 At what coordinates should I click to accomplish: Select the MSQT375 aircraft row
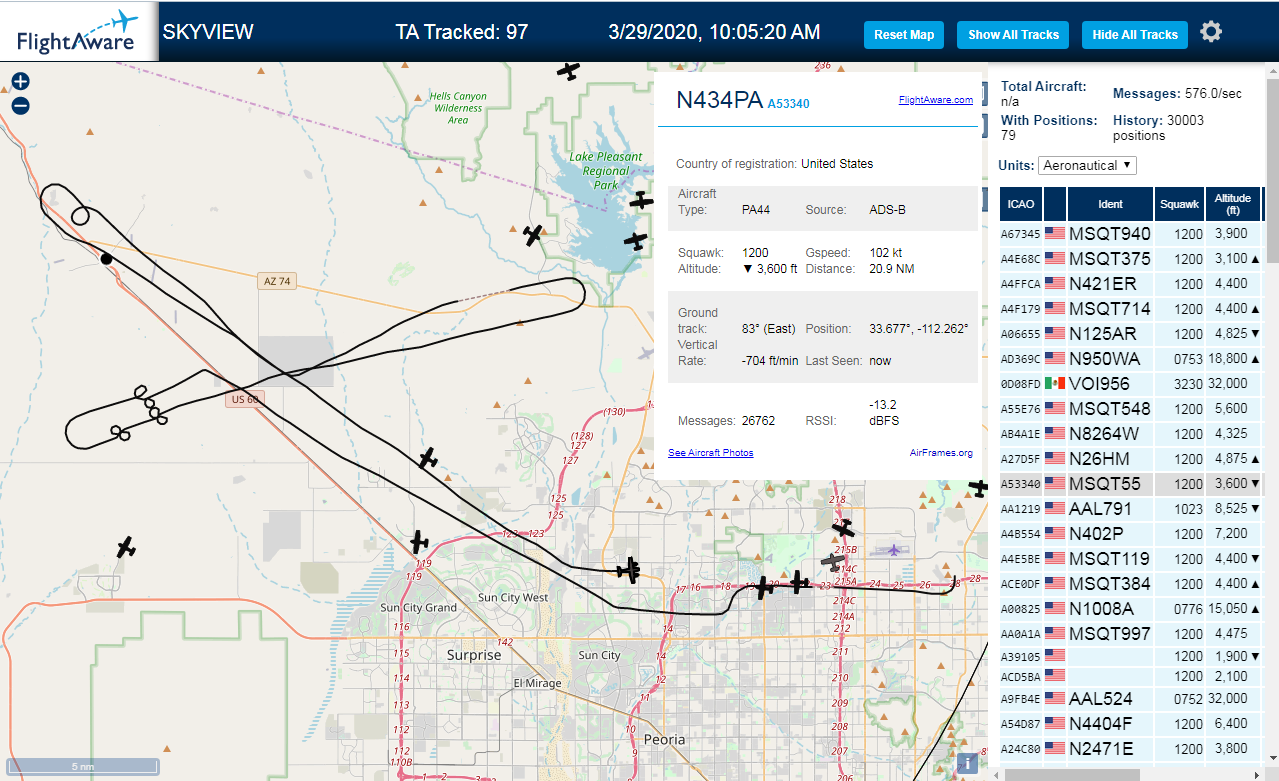tap(1131, 259)
